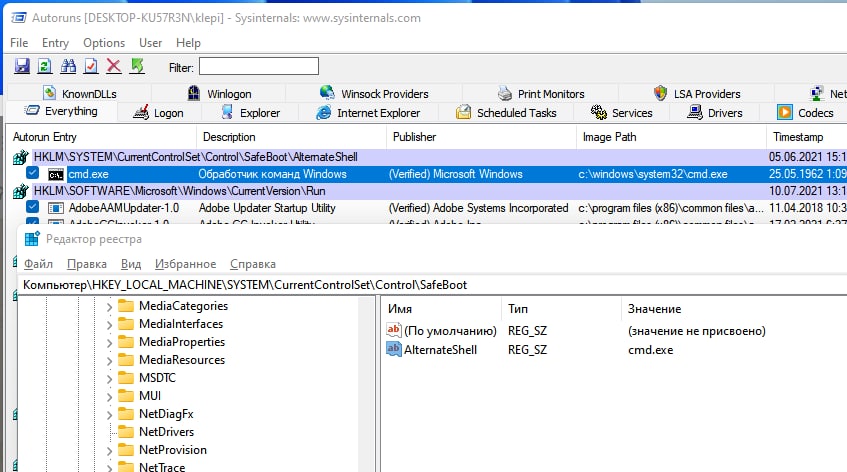Switch to the Scheduled Tasks tab
Screen dimensions: 847x472
click(506, 113)
